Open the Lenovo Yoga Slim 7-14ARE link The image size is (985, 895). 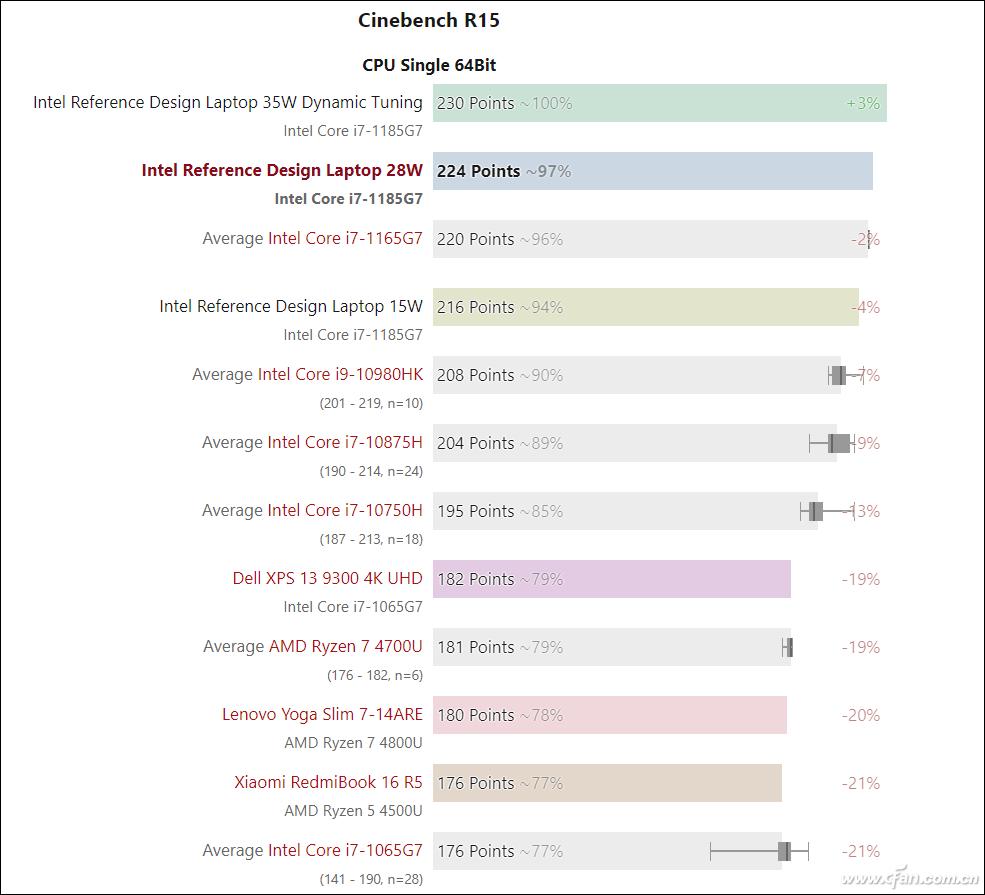coord(322,715)
